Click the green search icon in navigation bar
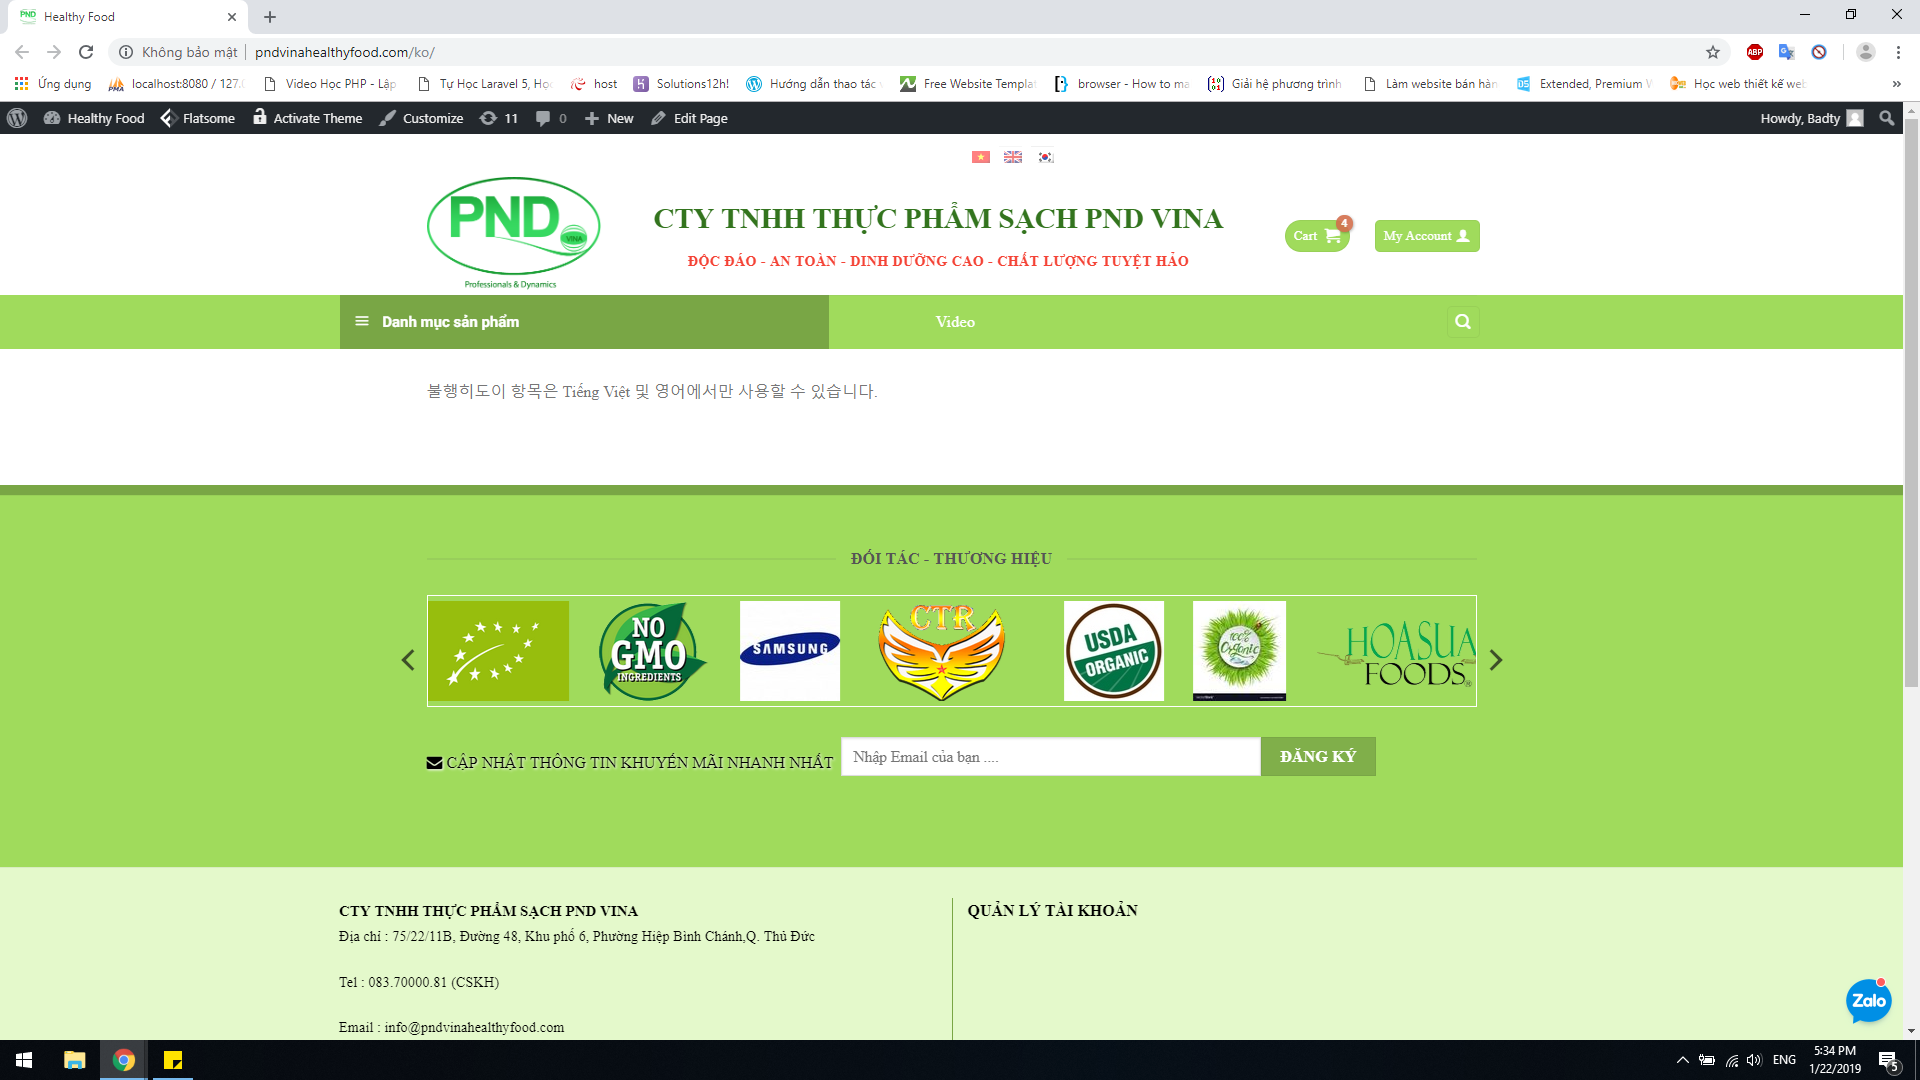The width and height of the screenshot is (1920, 1080). (1463, 322)
